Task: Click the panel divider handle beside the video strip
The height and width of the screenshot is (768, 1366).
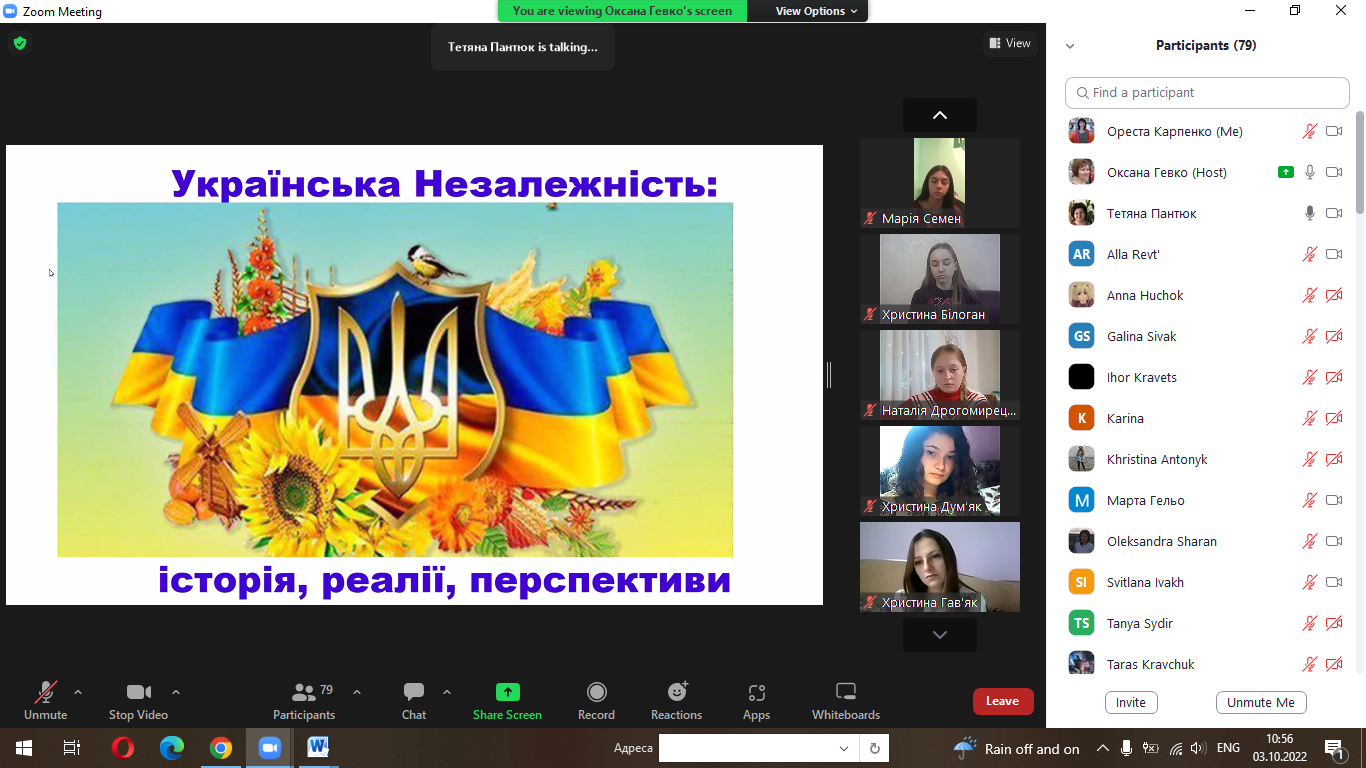Action: coord(829,375)
